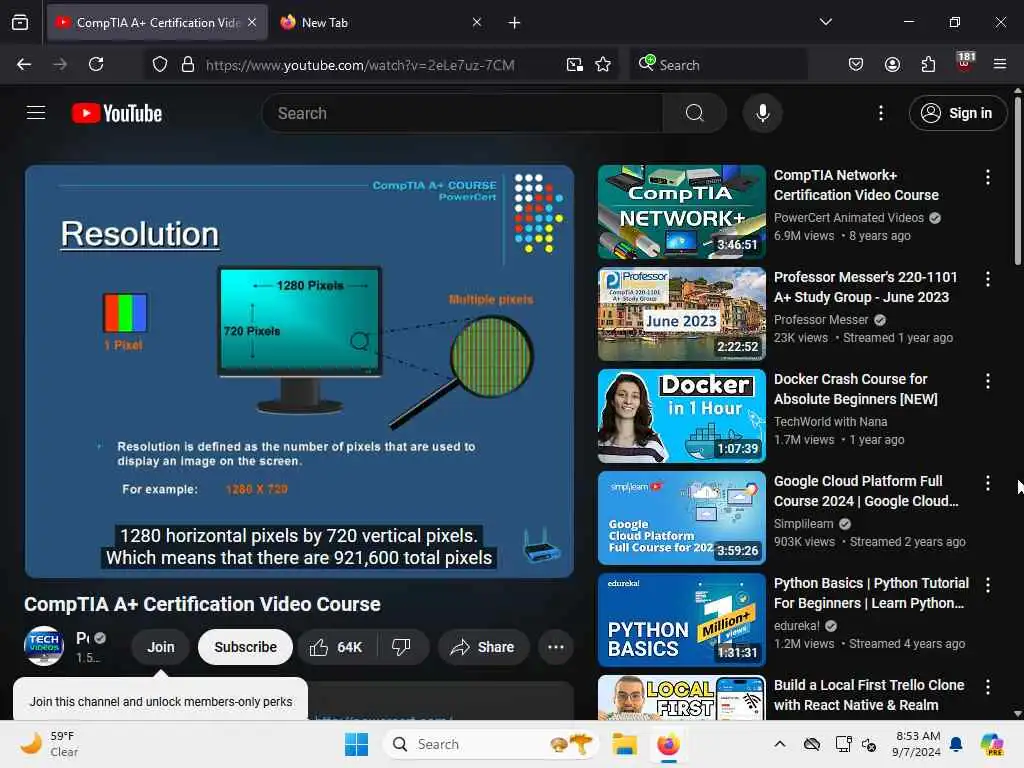This screenshot has height=768, width=1024.
Task: Click the YouTube URL address bar
Action: coord(360,65)
